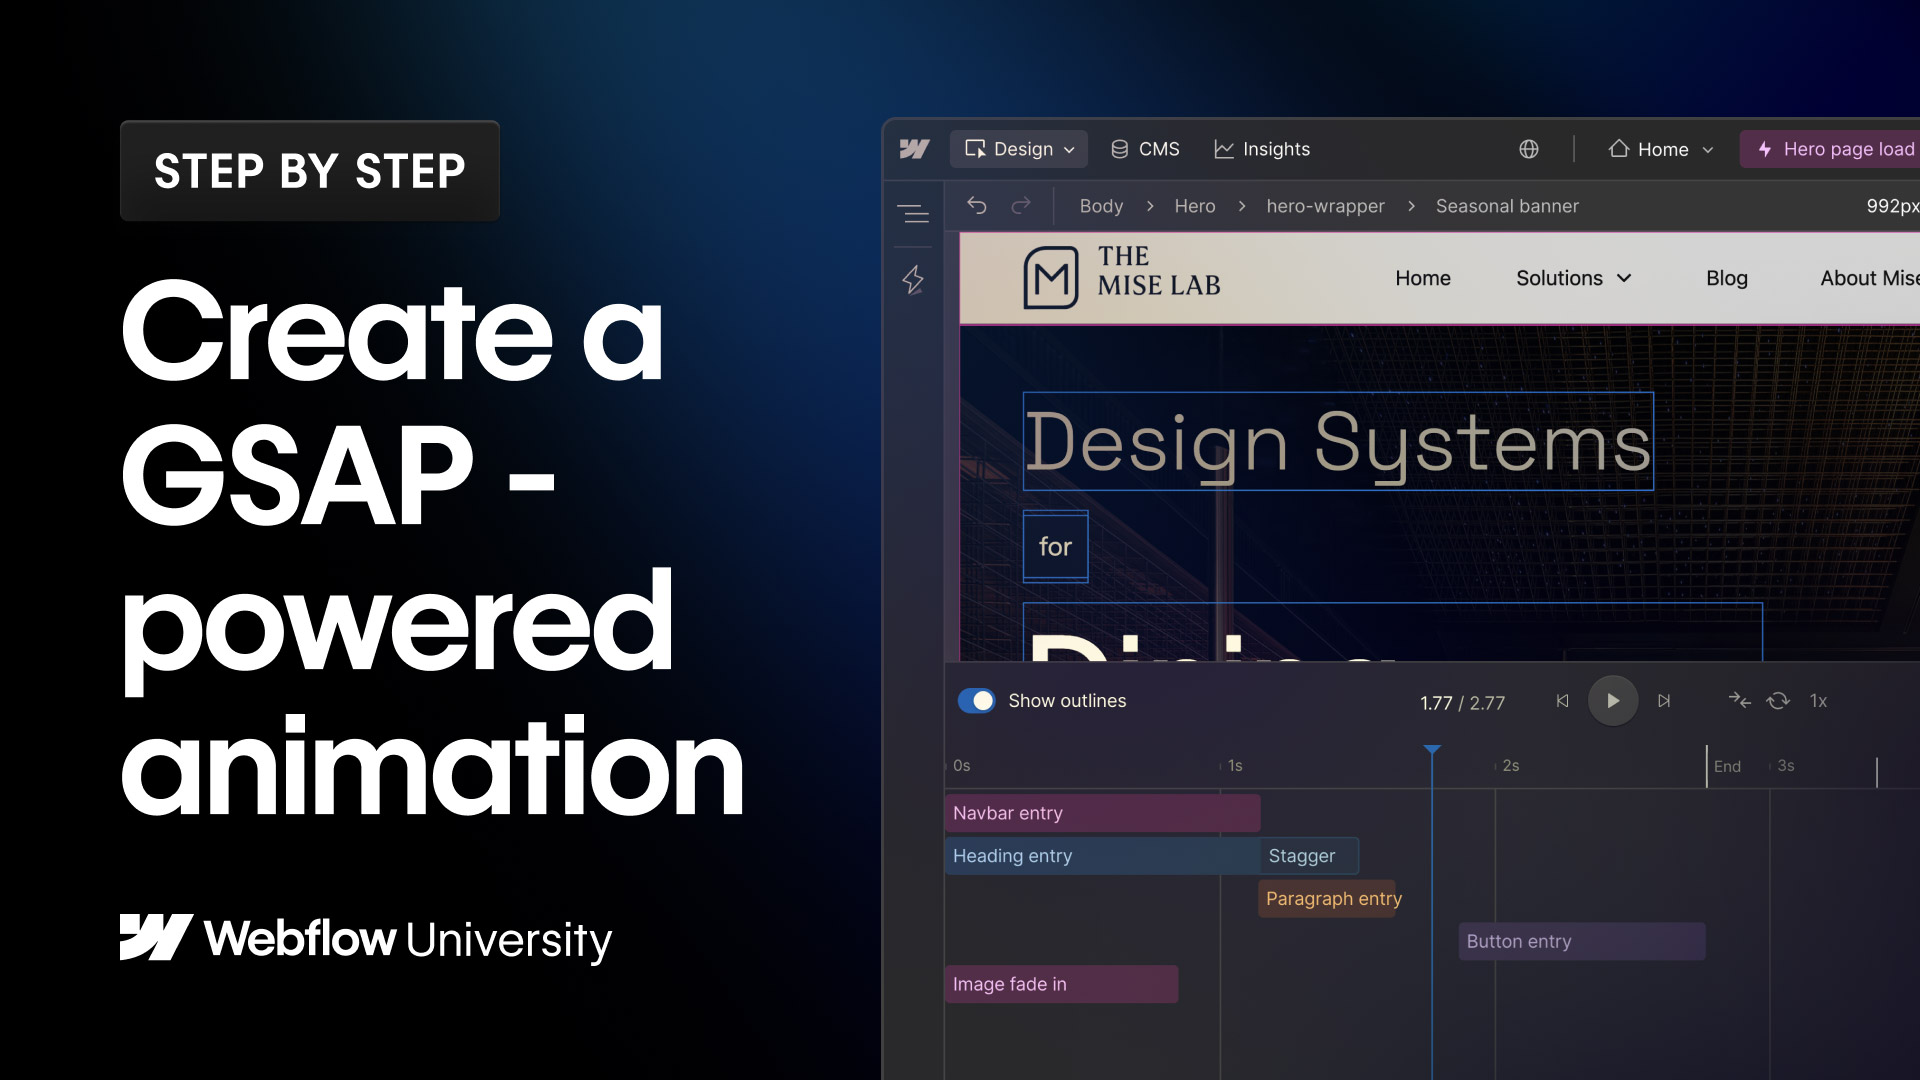Click the Webflow logo icon
The width and height of the screenshot is (1920, 1080).
point(914,149)
